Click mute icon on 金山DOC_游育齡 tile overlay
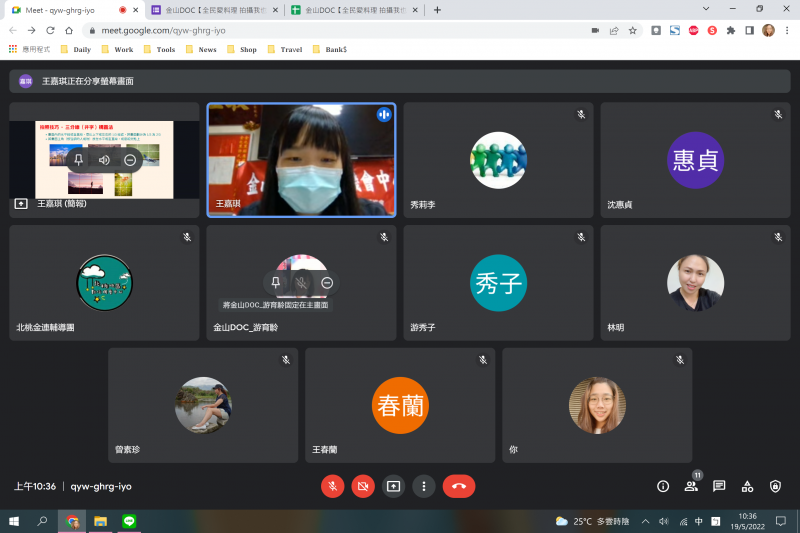Screen dimensions: 800x533 click(302, 283)
